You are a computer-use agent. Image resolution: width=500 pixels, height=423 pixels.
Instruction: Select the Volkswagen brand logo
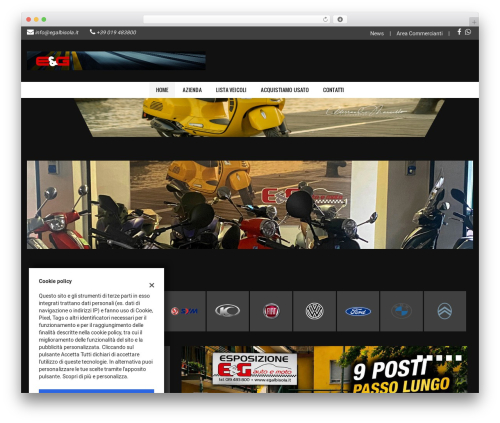(x=314, y=311)
